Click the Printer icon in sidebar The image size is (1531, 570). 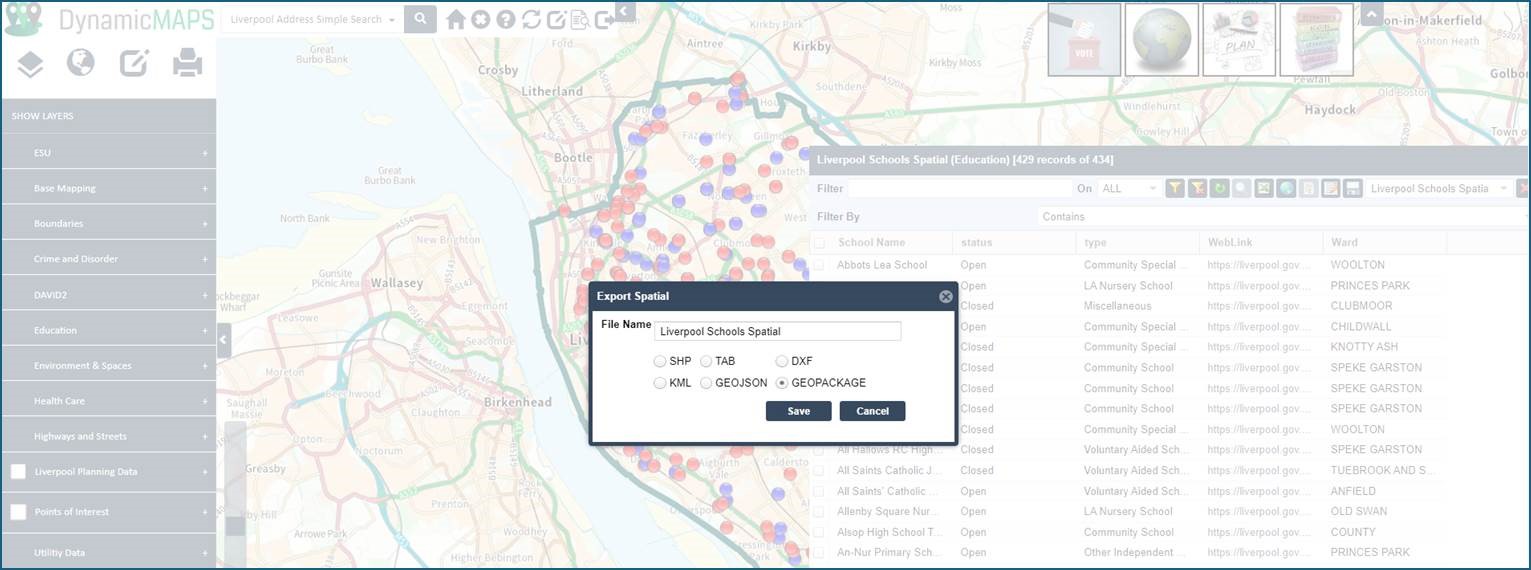coord(187,64)
